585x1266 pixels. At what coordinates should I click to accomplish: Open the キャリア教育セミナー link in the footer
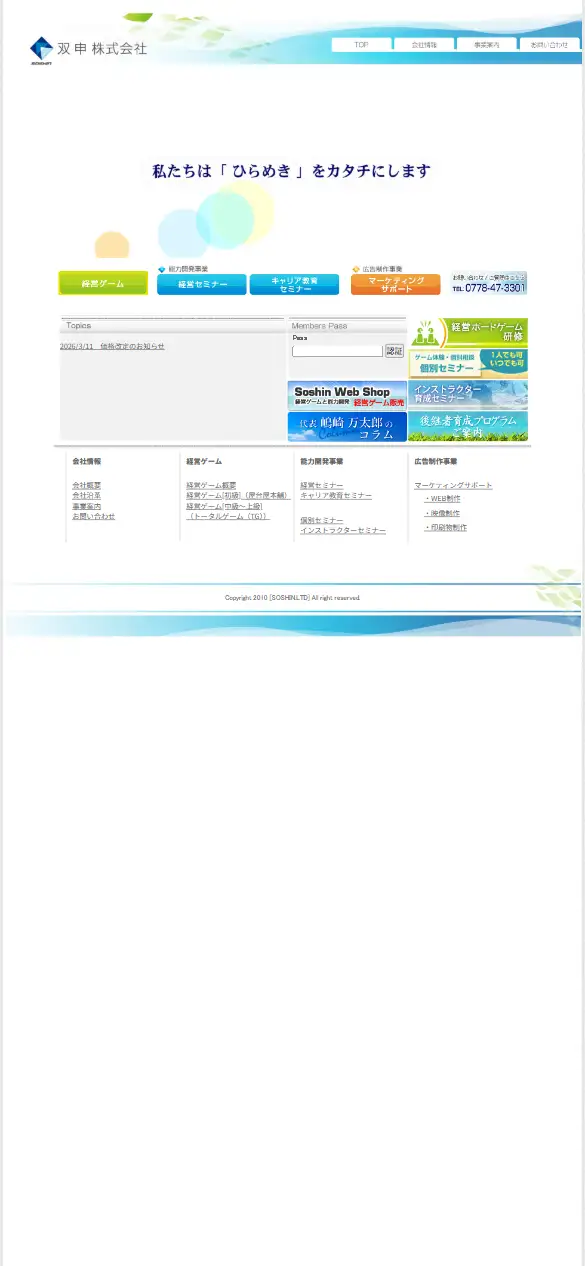click(x=336, y=496)
